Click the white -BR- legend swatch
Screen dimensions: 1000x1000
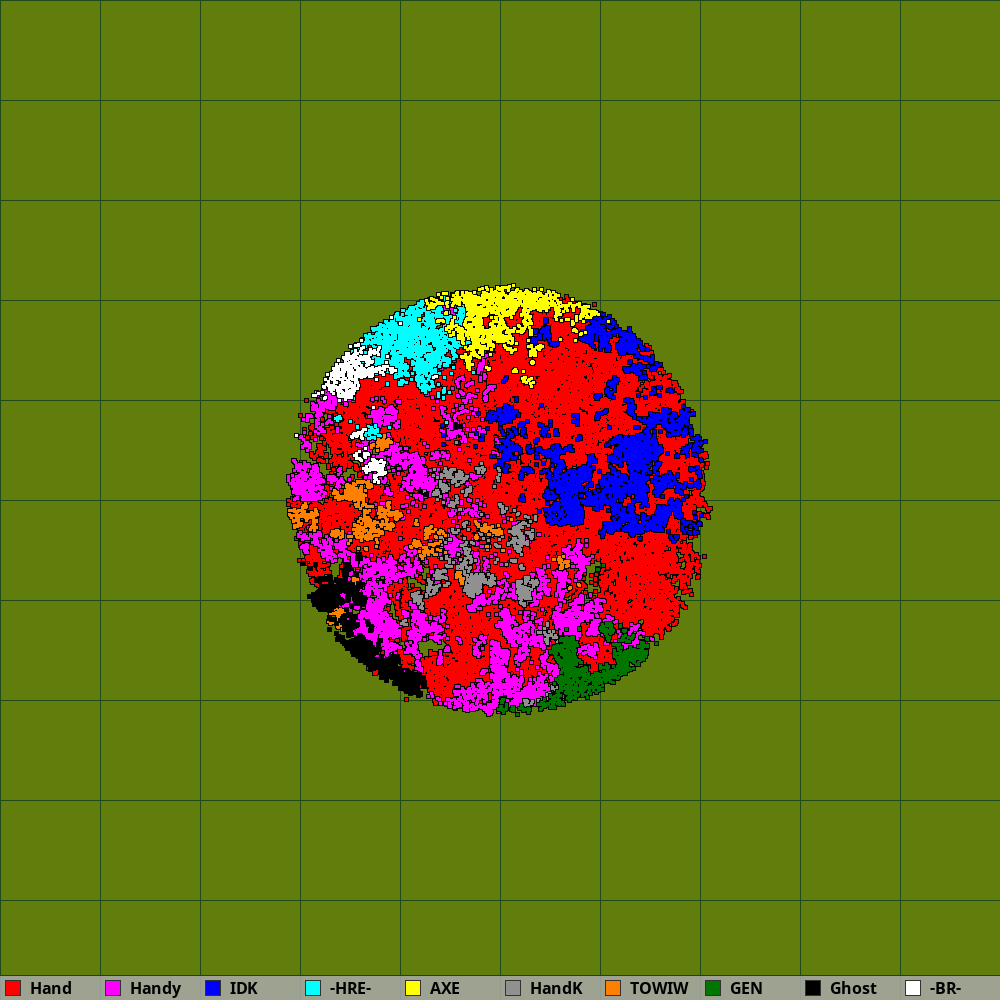(913, 988)
